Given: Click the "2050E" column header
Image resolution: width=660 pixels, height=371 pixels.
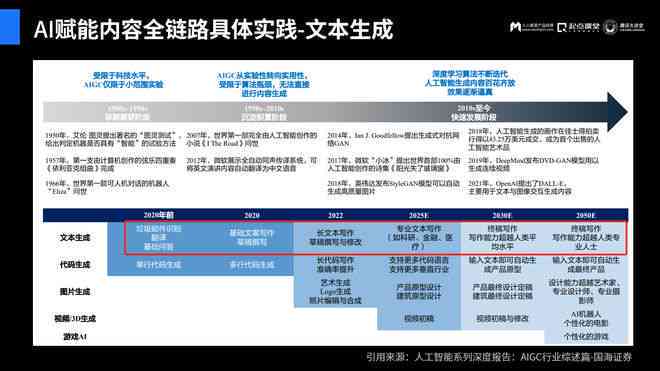Looking at the screenshot, I should coord(585,215).
